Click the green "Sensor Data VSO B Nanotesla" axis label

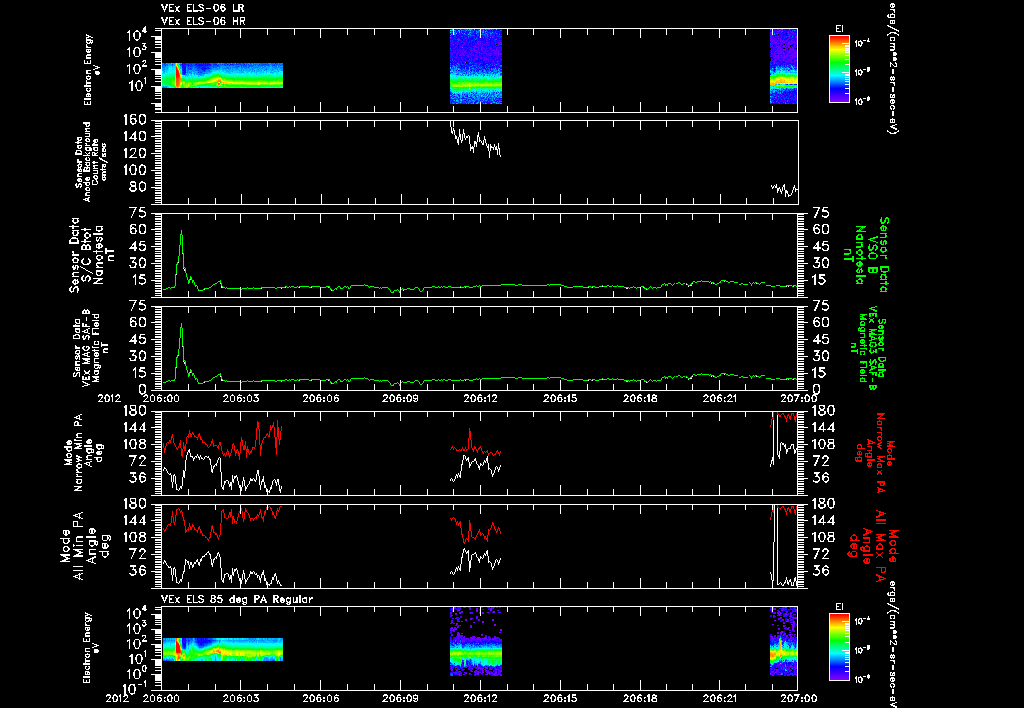[x=866, y=255]
